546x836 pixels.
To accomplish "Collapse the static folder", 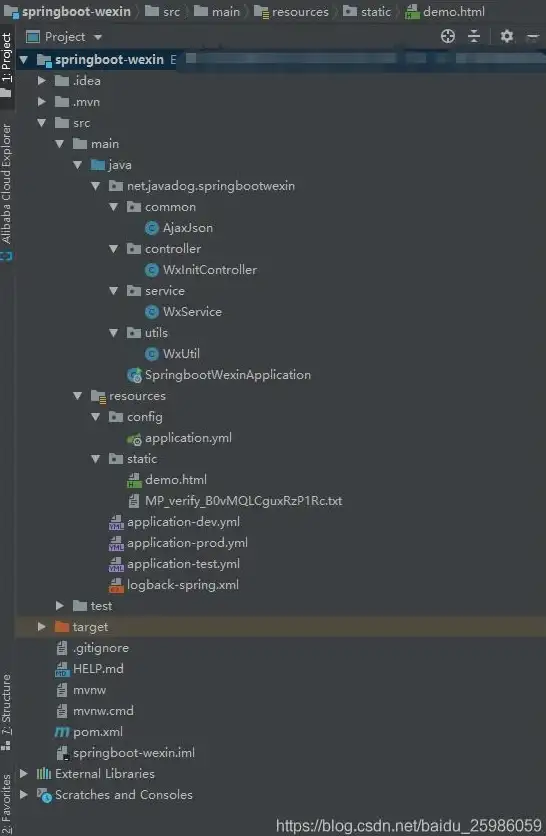I will tap(96, 459).
